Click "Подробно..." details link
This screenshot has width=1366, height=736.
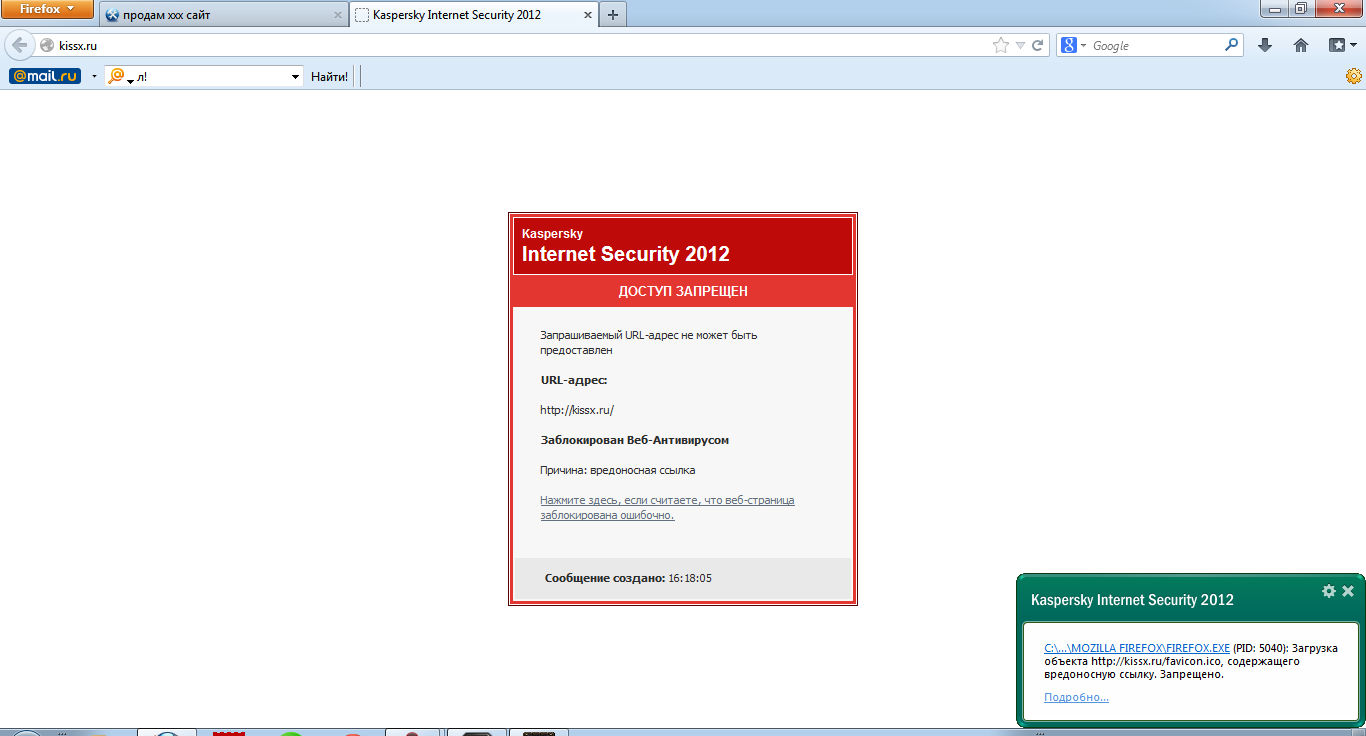pos(1076,697)
